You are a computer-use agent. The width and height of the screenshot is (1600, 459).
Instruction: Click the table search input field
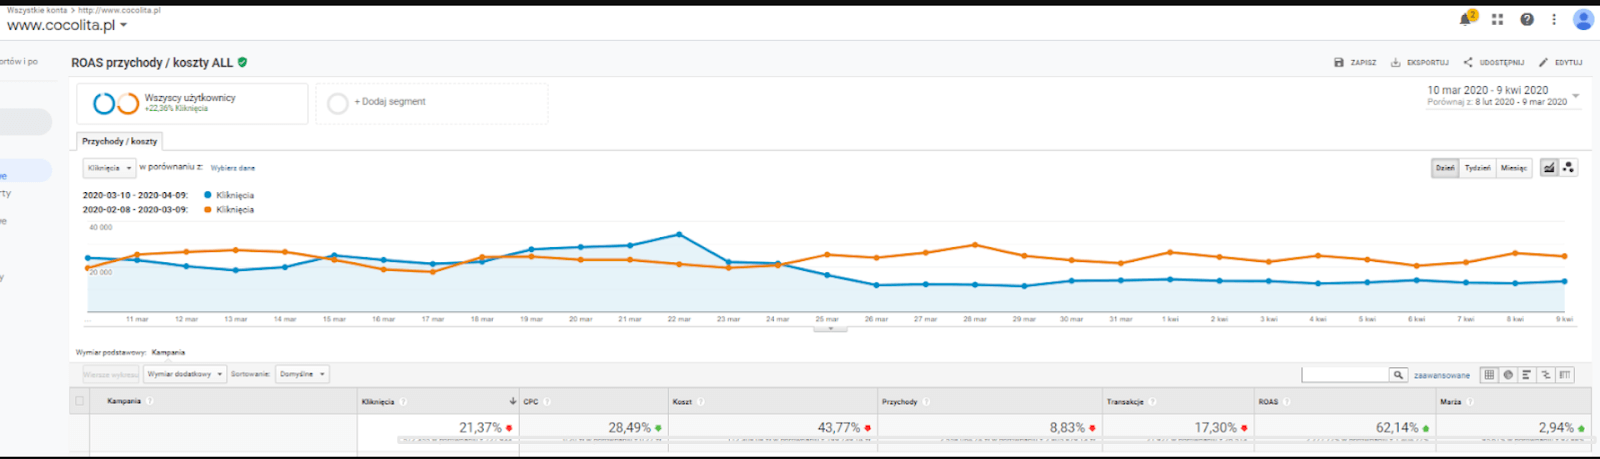1345,375
